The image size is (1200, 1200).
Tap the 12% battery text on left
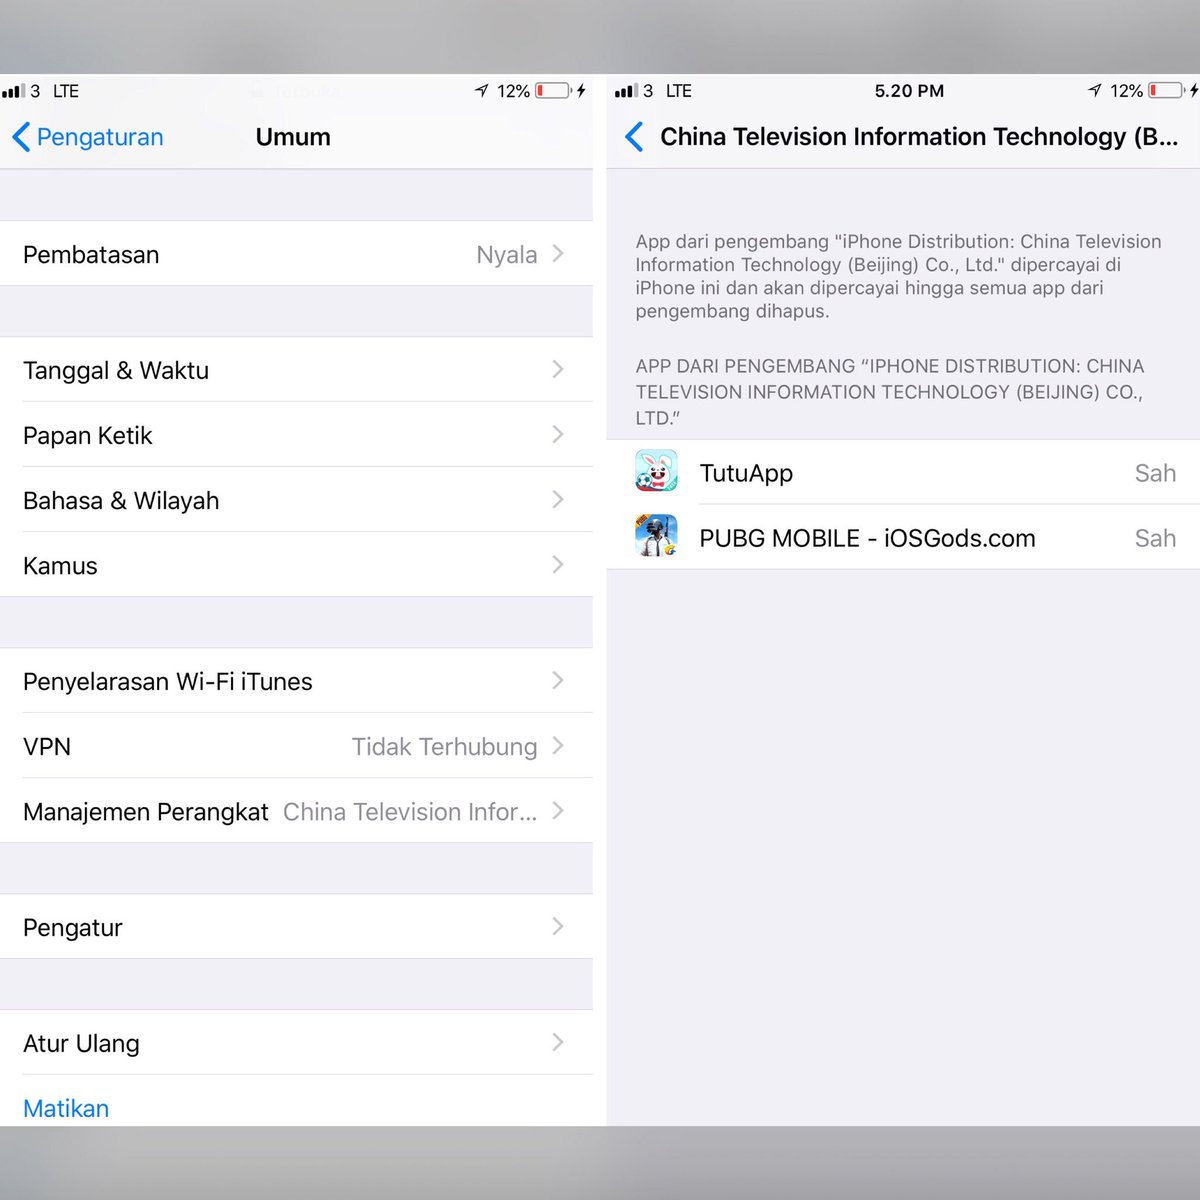pyautogui.click(x=513, y=91)
